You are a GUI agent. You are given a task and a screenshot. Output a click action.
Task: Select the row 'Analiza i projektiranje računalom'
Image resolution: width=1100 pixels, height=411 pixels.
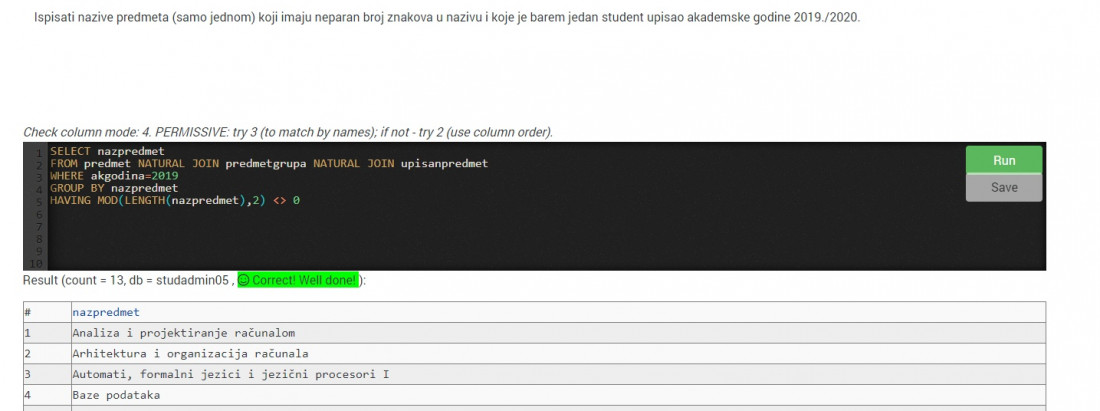[x=534, y=333]
